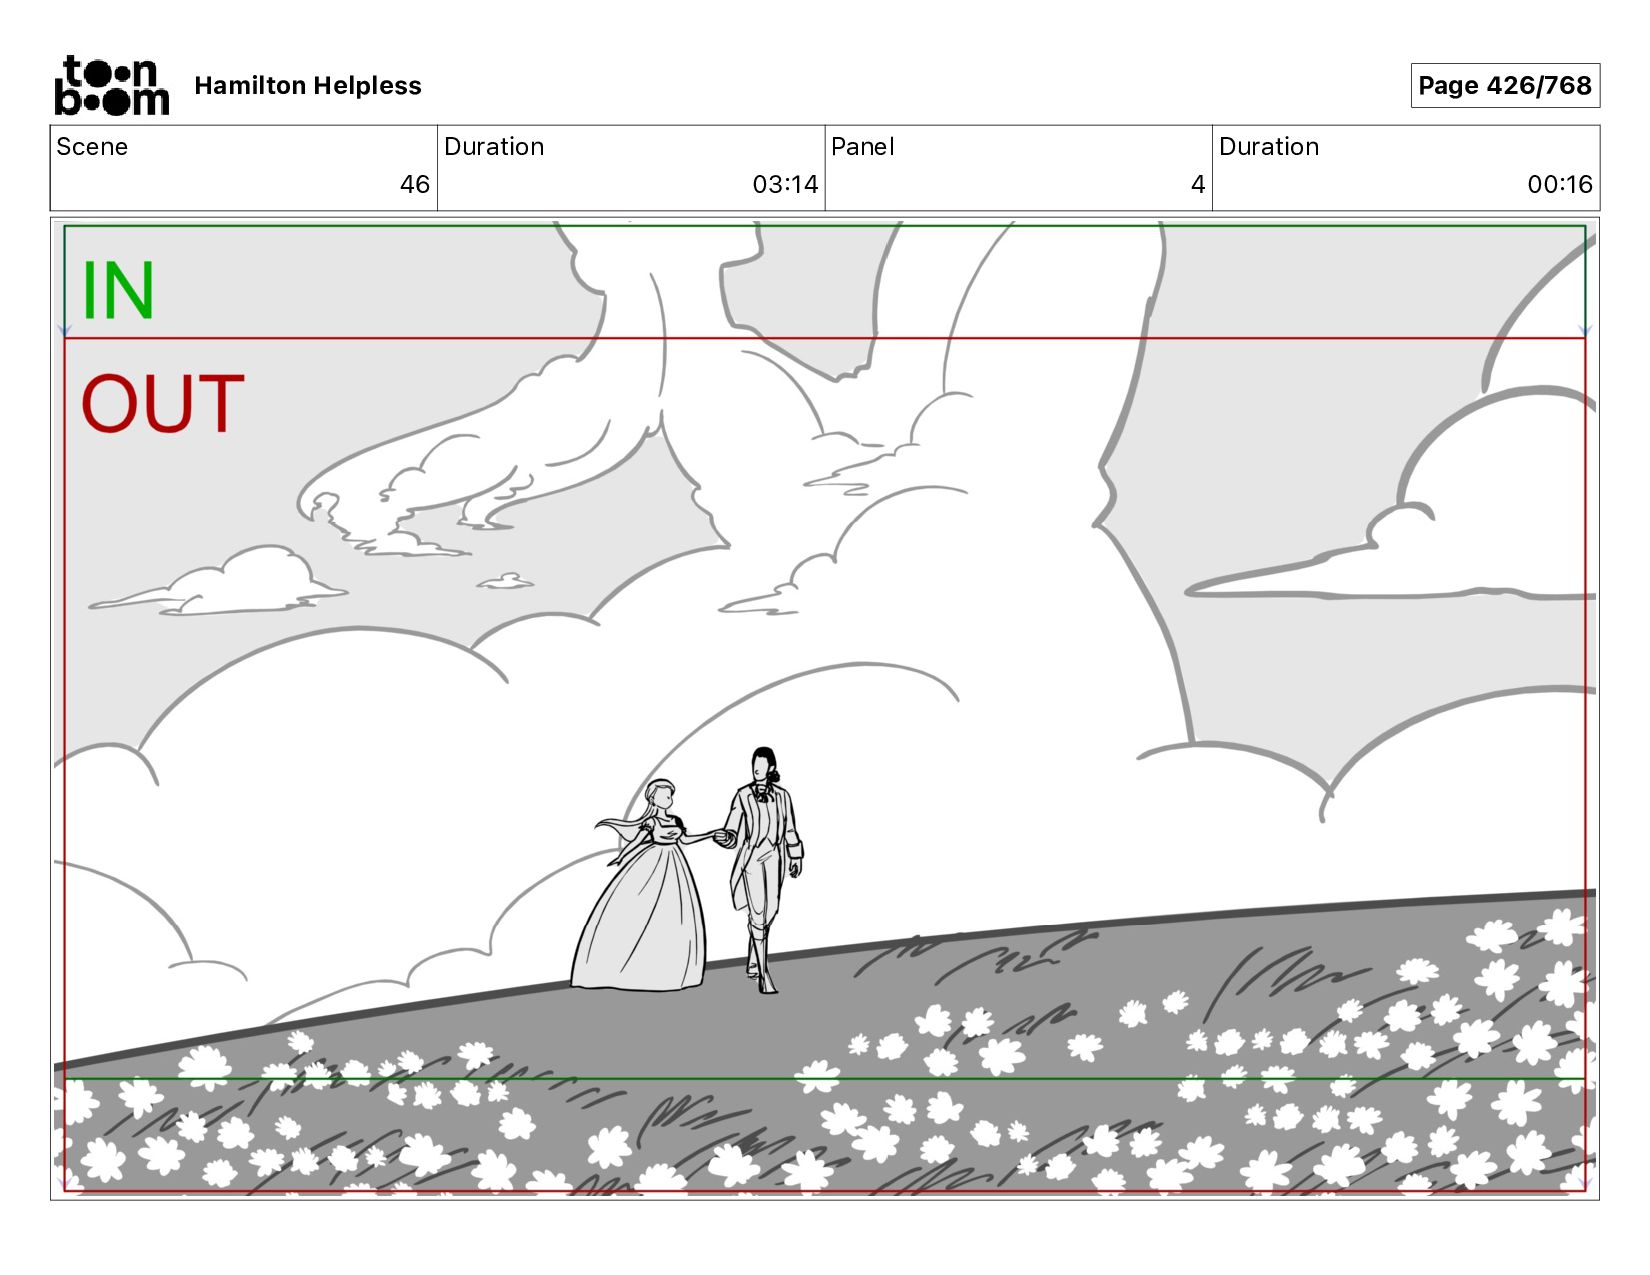Screen dimensions: 1650x1275
Task: Select the "Panel" header label
Action: point(862,147)
